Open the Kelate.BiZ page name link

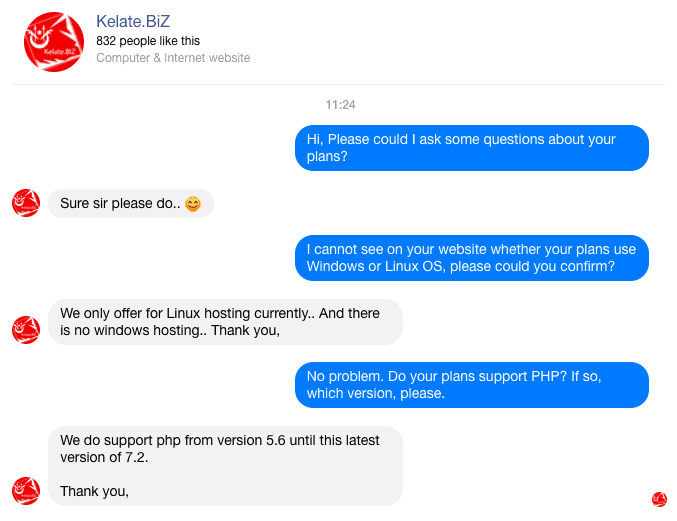[x=133, y=21]
